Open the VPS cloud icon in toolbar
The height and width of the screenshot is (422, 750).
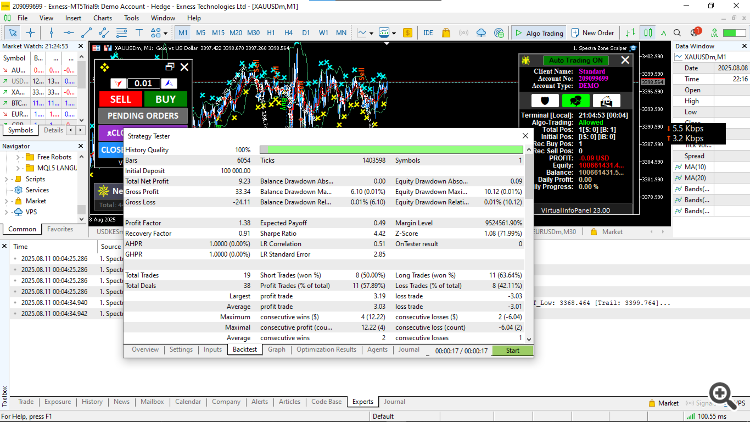pyautogui.click(x=481, y=33)
